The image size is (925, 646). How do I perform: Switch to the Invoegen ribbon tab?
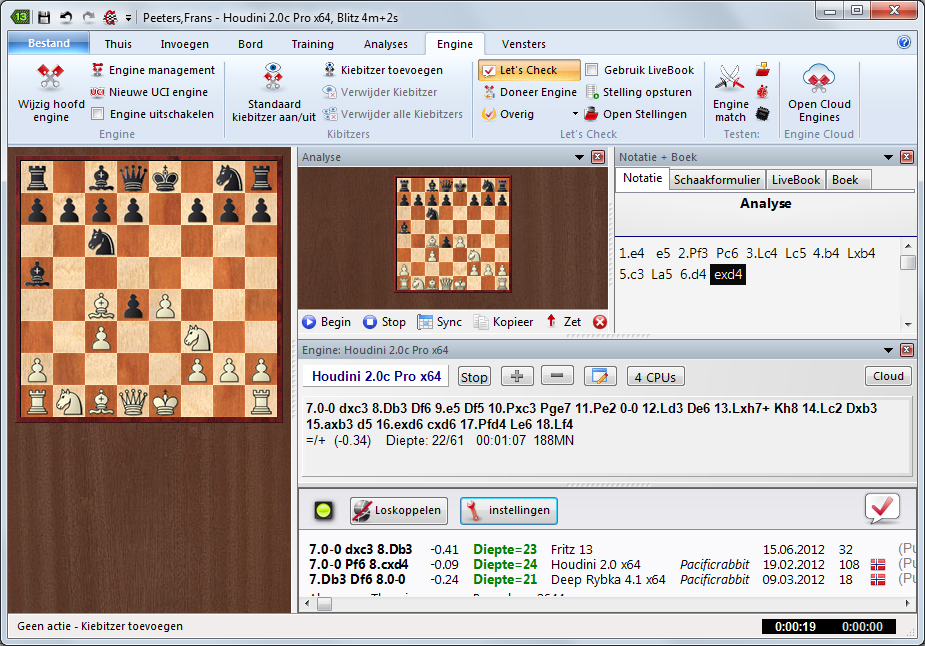[184, 44]
